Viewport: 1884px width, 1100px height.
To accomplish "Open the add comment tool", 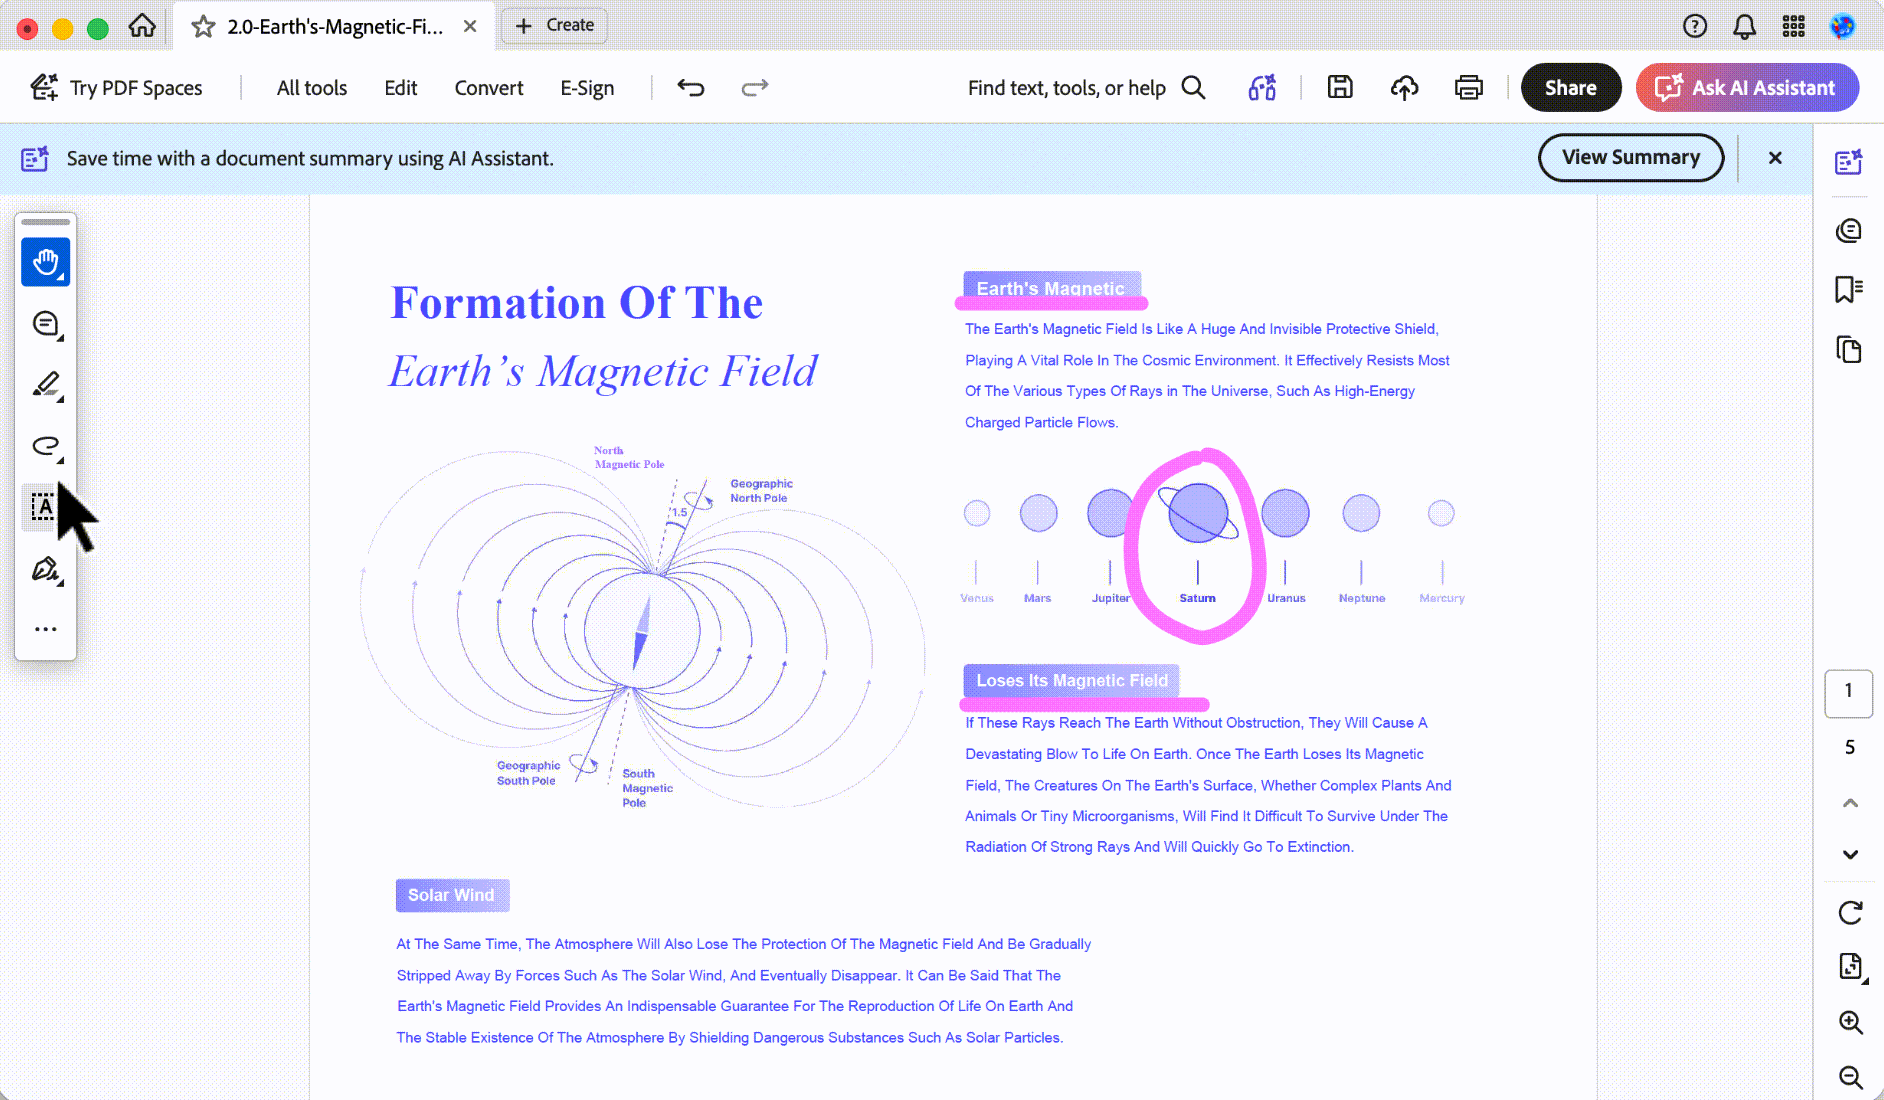I will (x=46, y=324).
